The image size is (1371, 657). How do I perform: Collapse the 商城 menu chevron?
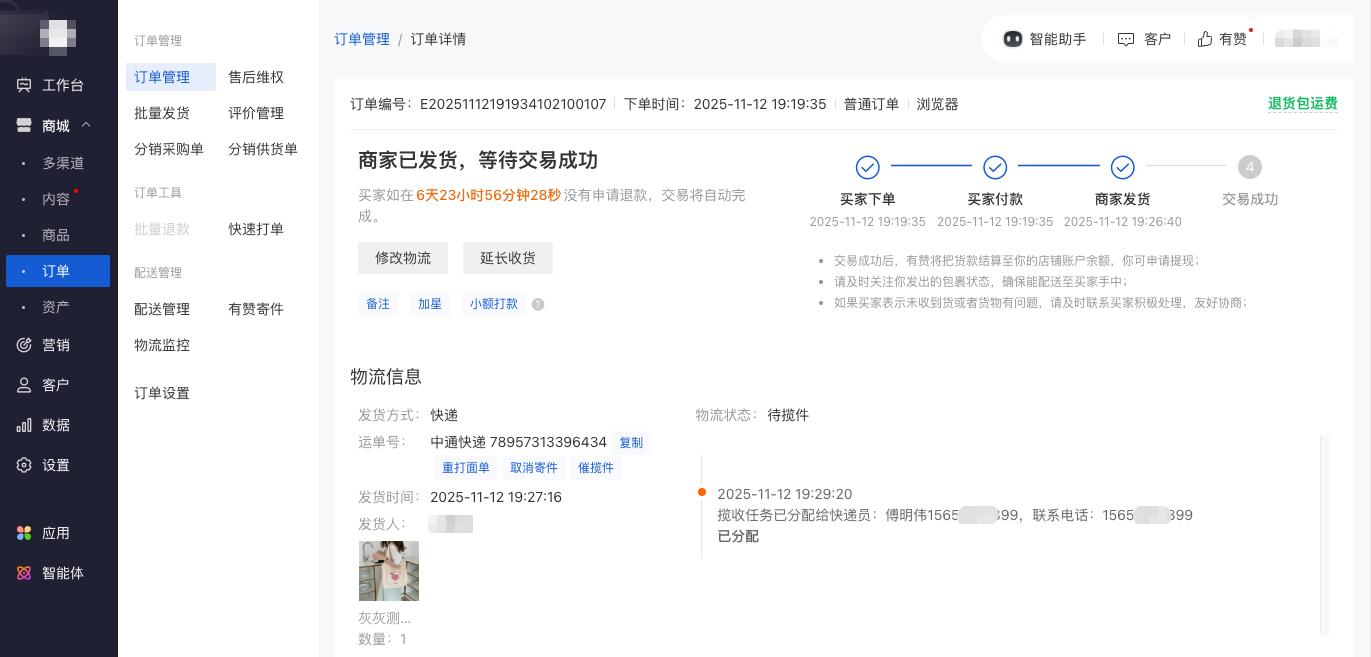pyautogui.click(x=86, y=125)
